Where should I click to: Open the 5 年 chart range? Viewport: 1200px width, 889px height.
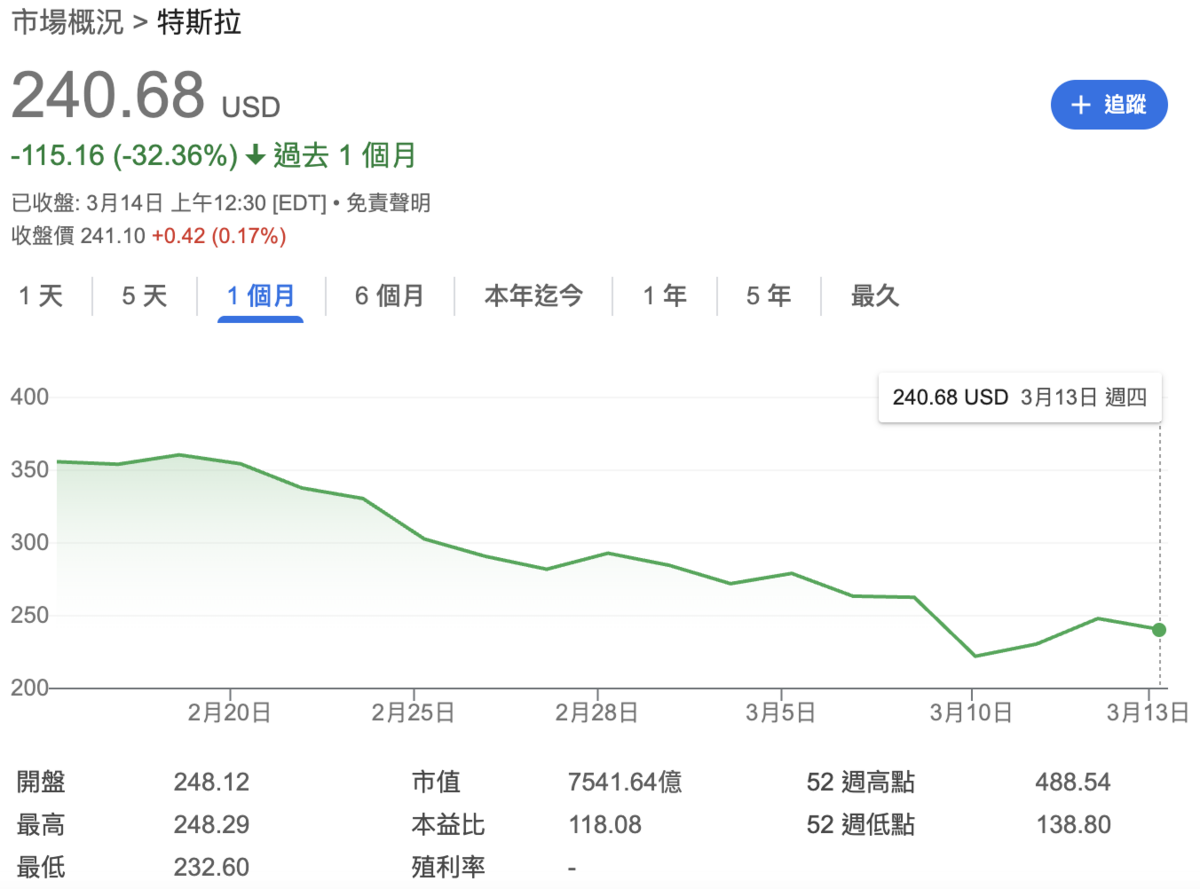coord(768,296)
